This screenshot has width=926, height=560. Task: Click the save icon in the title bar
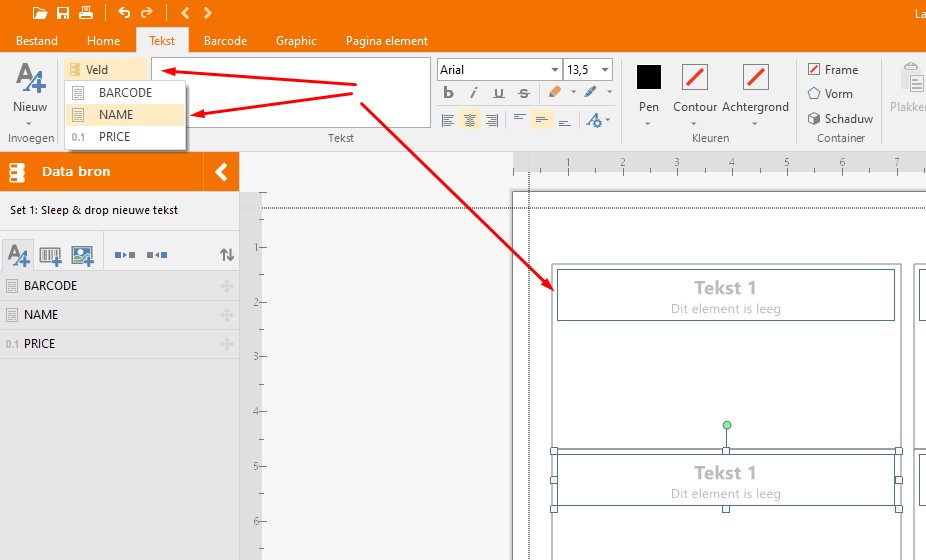[x=63, y=13]
